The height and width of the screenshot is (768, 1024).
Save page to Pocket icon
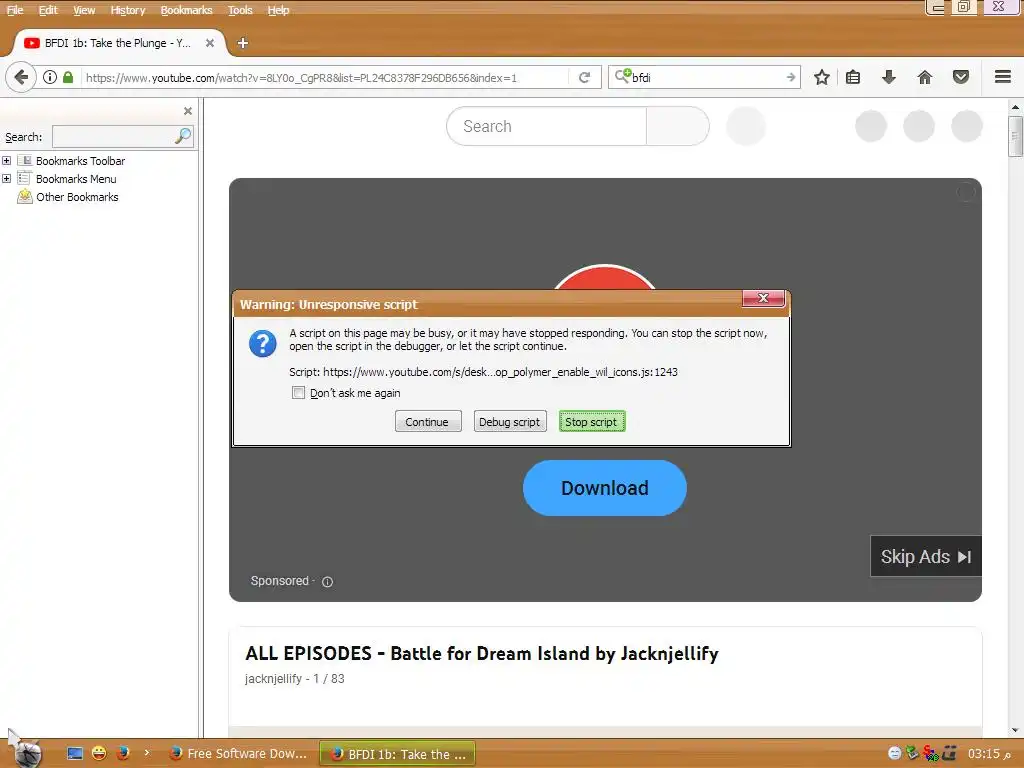961,77
